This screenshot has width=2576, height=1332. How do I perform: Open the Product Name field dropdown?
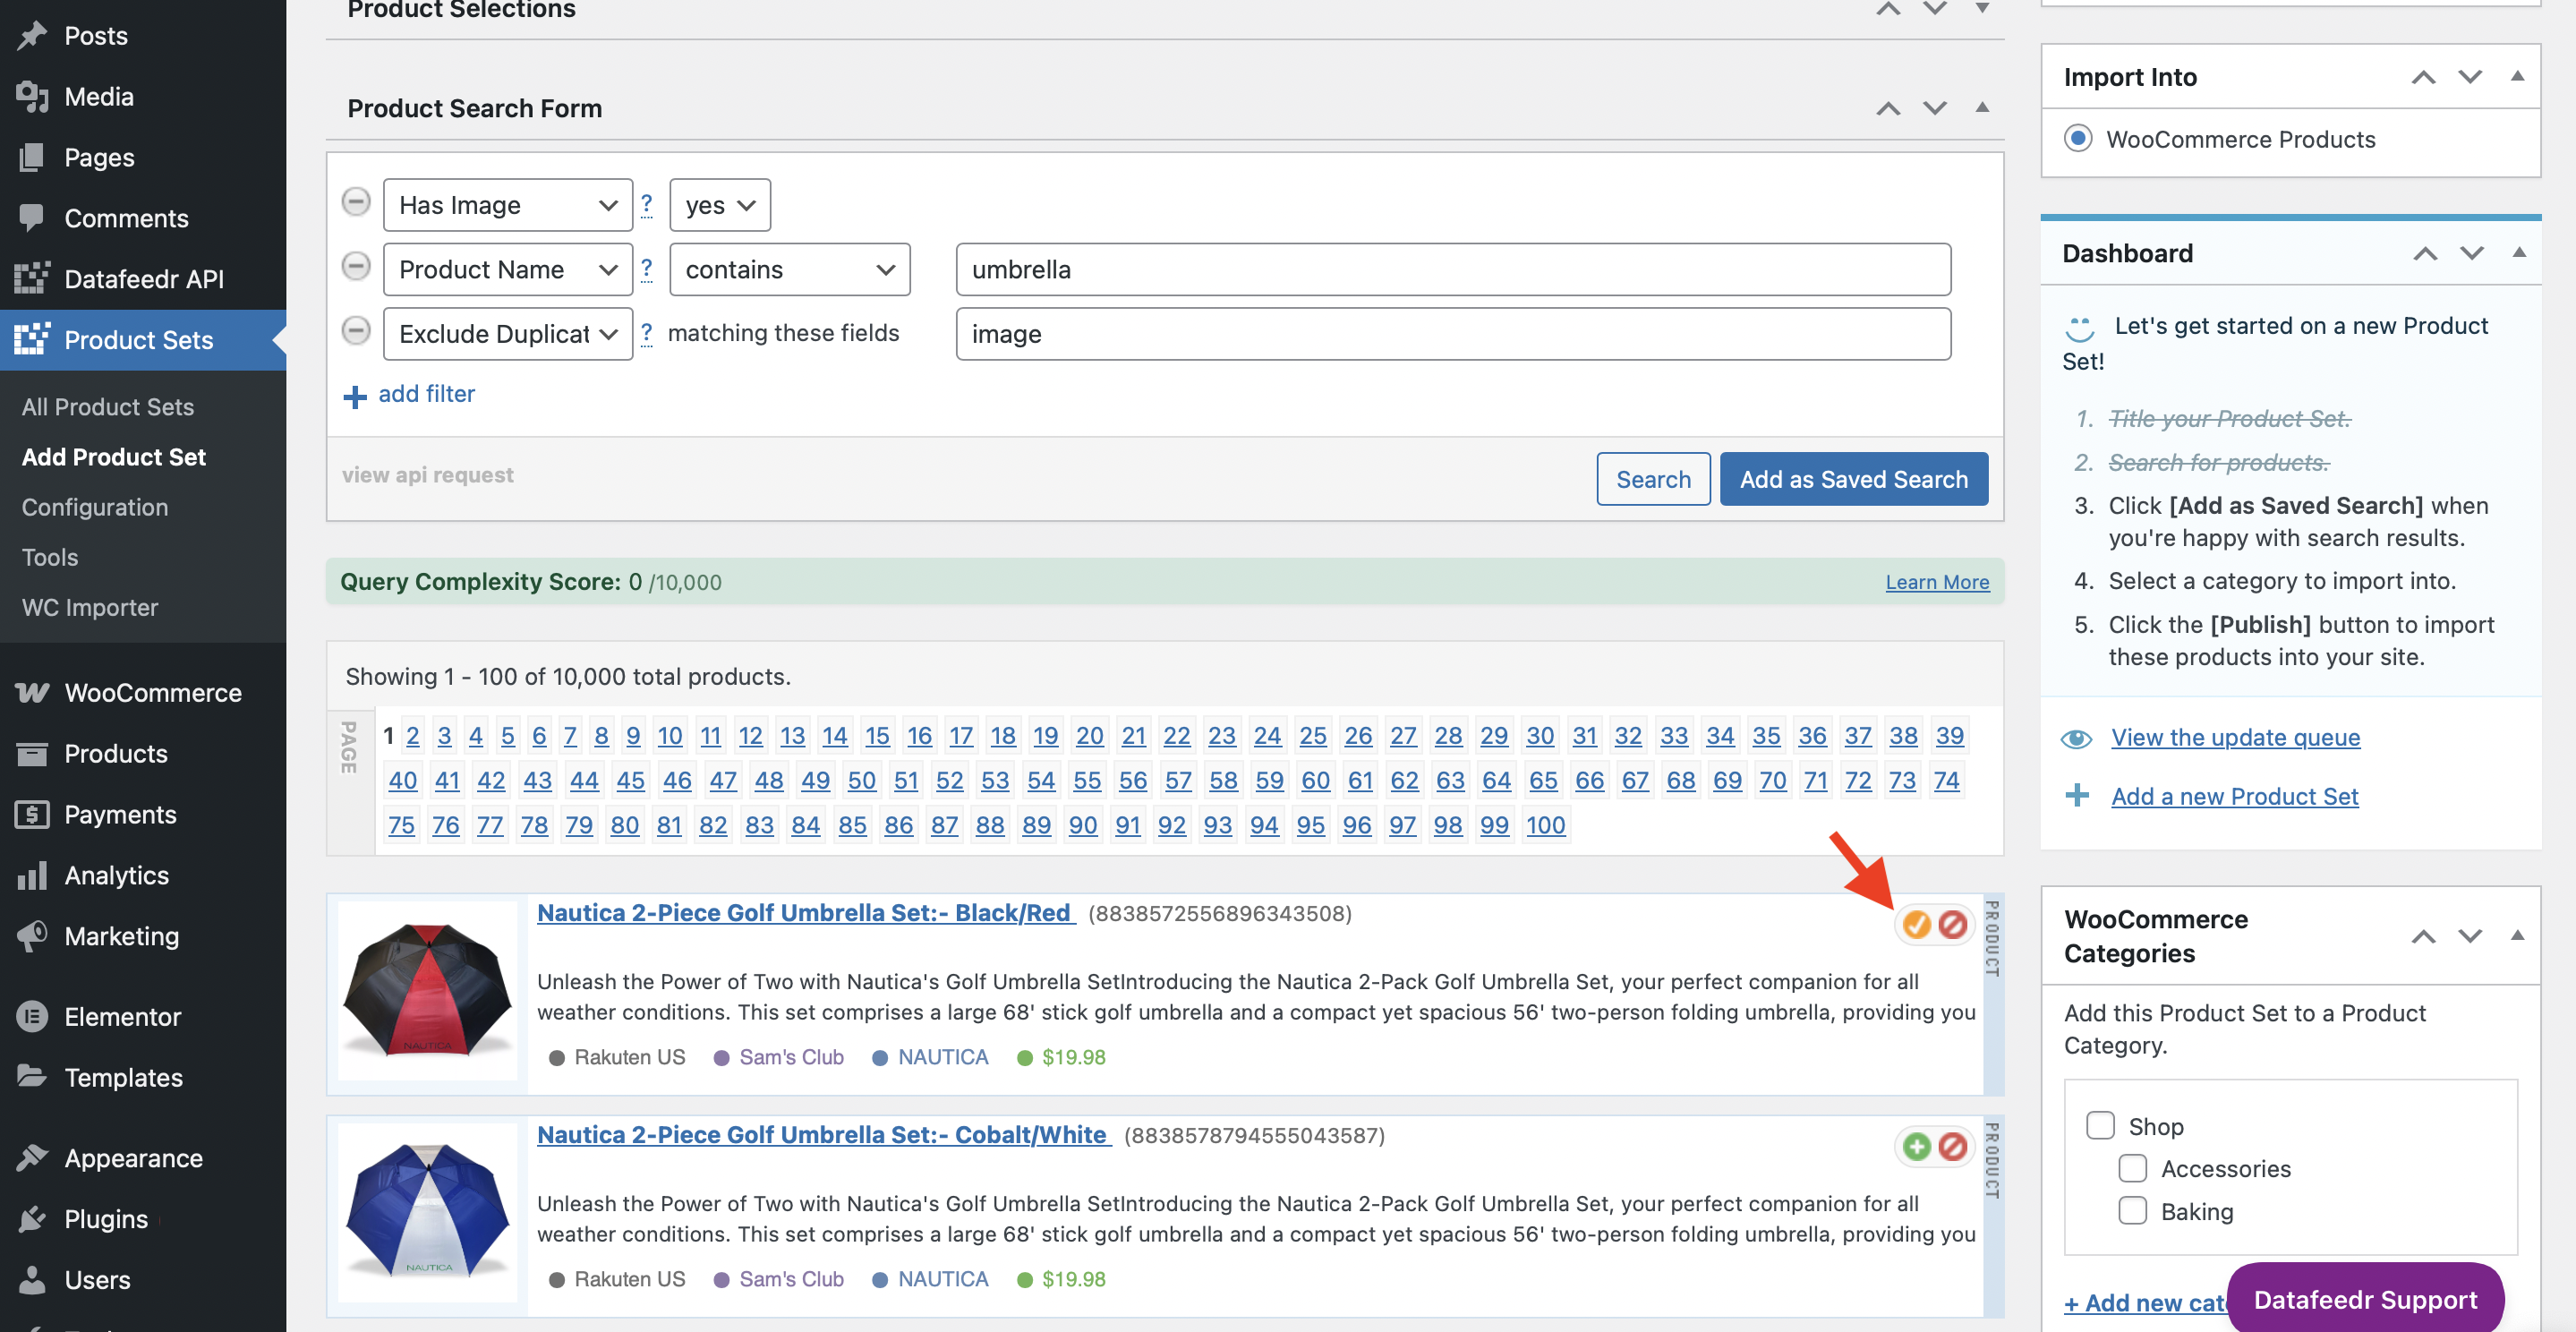point(507,269)
